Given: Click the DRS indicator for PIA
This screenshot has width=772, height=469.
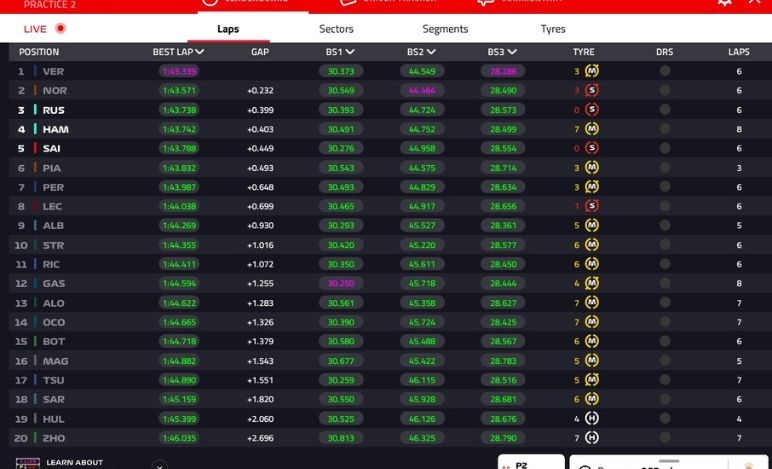Looking at the screenshot, I should pyautogui.click(x=664, y=168).
